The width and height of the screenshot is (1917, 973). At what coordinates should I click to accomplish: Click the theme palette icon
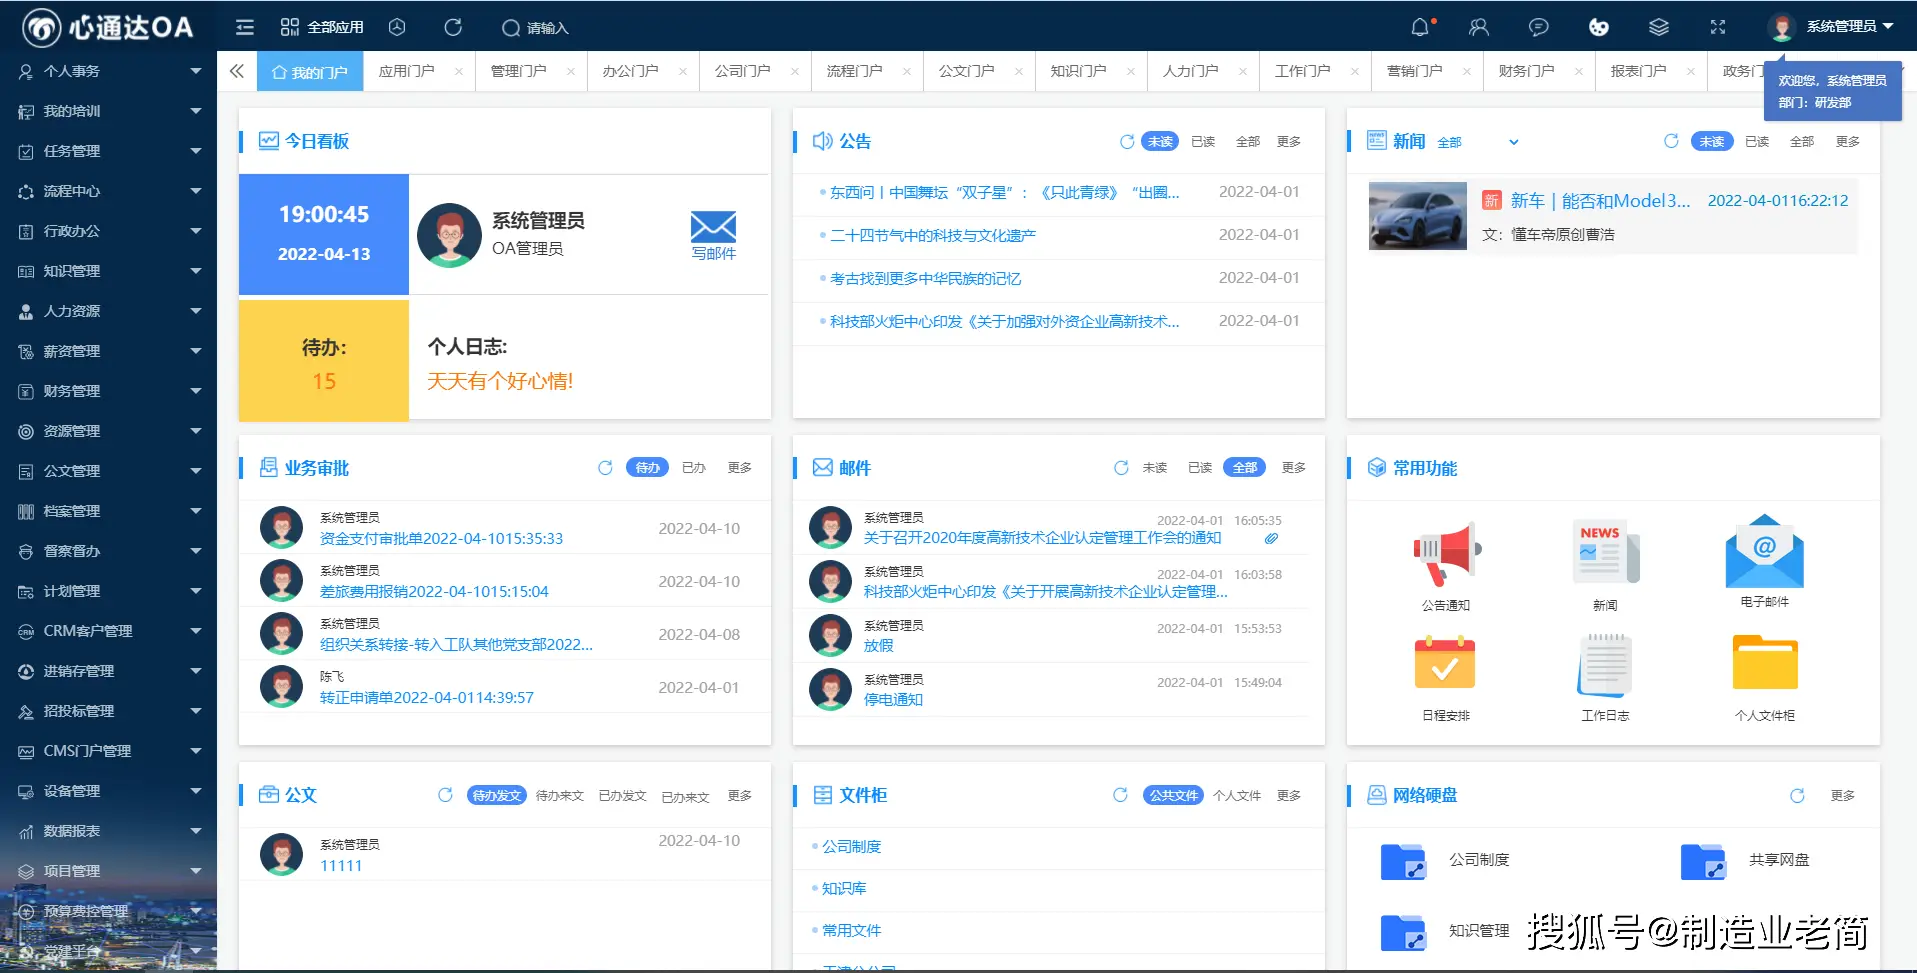(x=1599, y=27)
